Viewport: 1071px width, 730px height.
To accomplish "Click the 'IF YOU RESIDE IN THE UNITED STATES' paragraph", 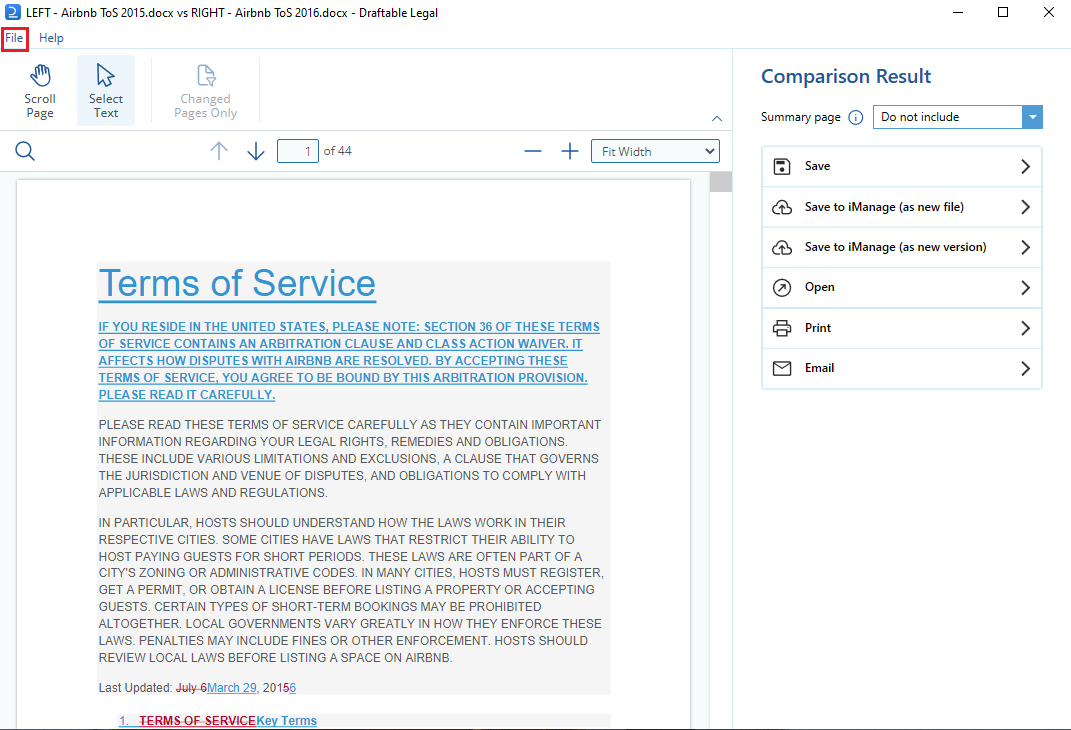I will coord(349,361).
